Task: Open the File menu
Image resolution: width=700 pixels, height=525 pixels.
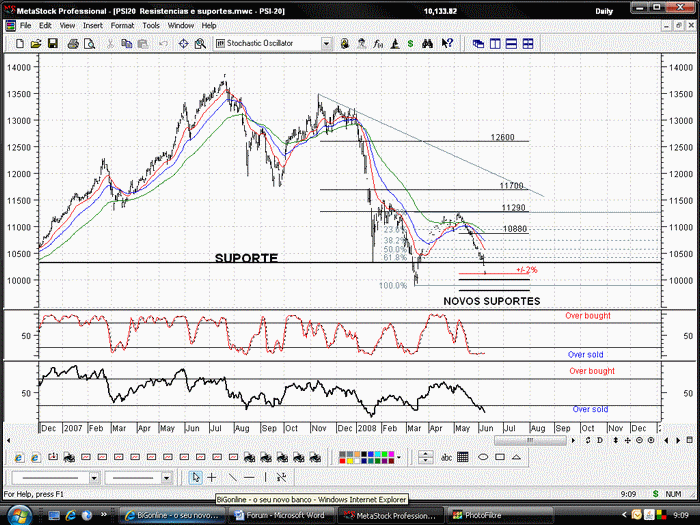Action: [25, 26]
